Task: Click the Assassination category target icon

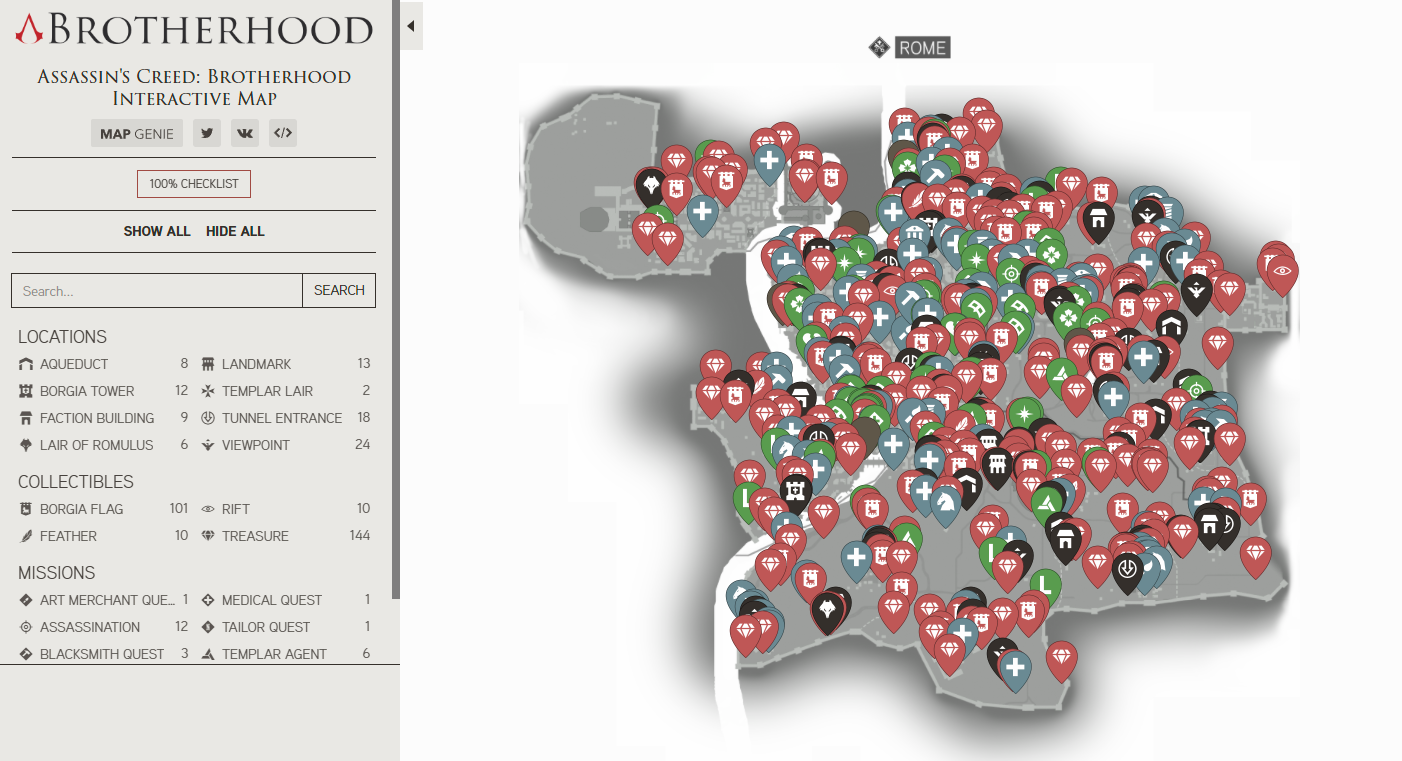Action: 26,627
